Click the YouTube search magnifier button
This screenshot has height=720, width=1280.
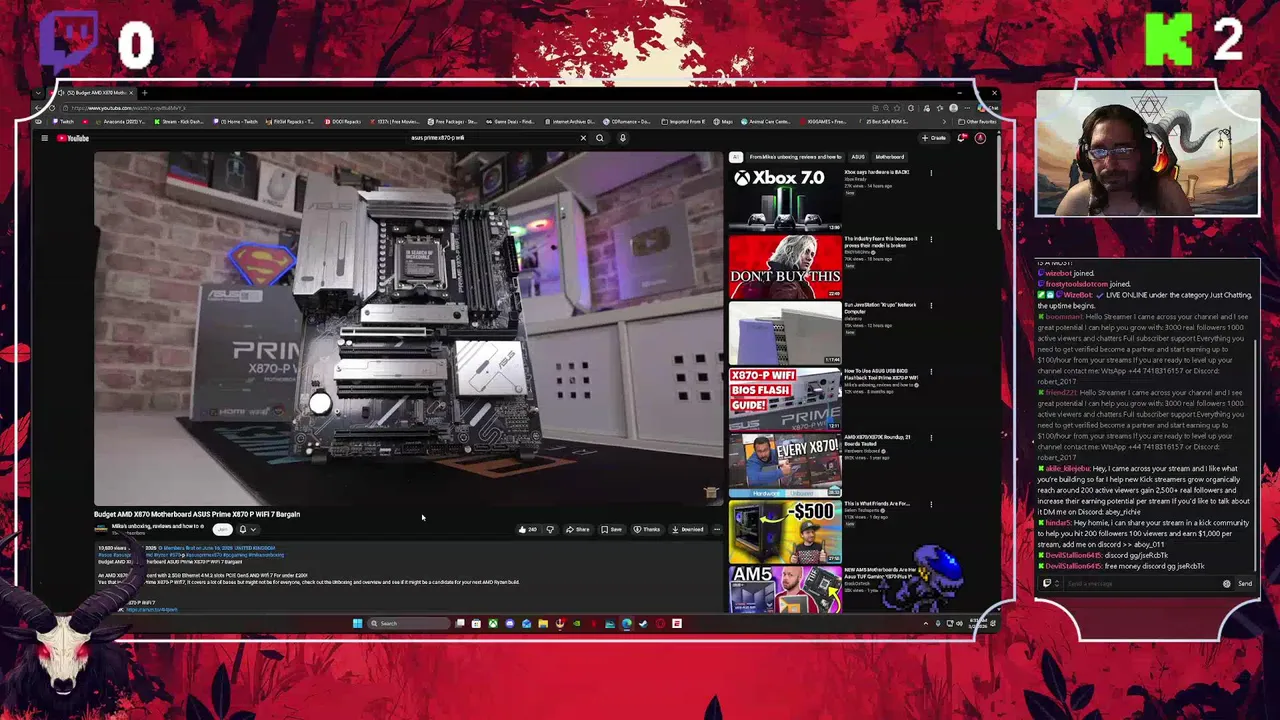(600, 138)
